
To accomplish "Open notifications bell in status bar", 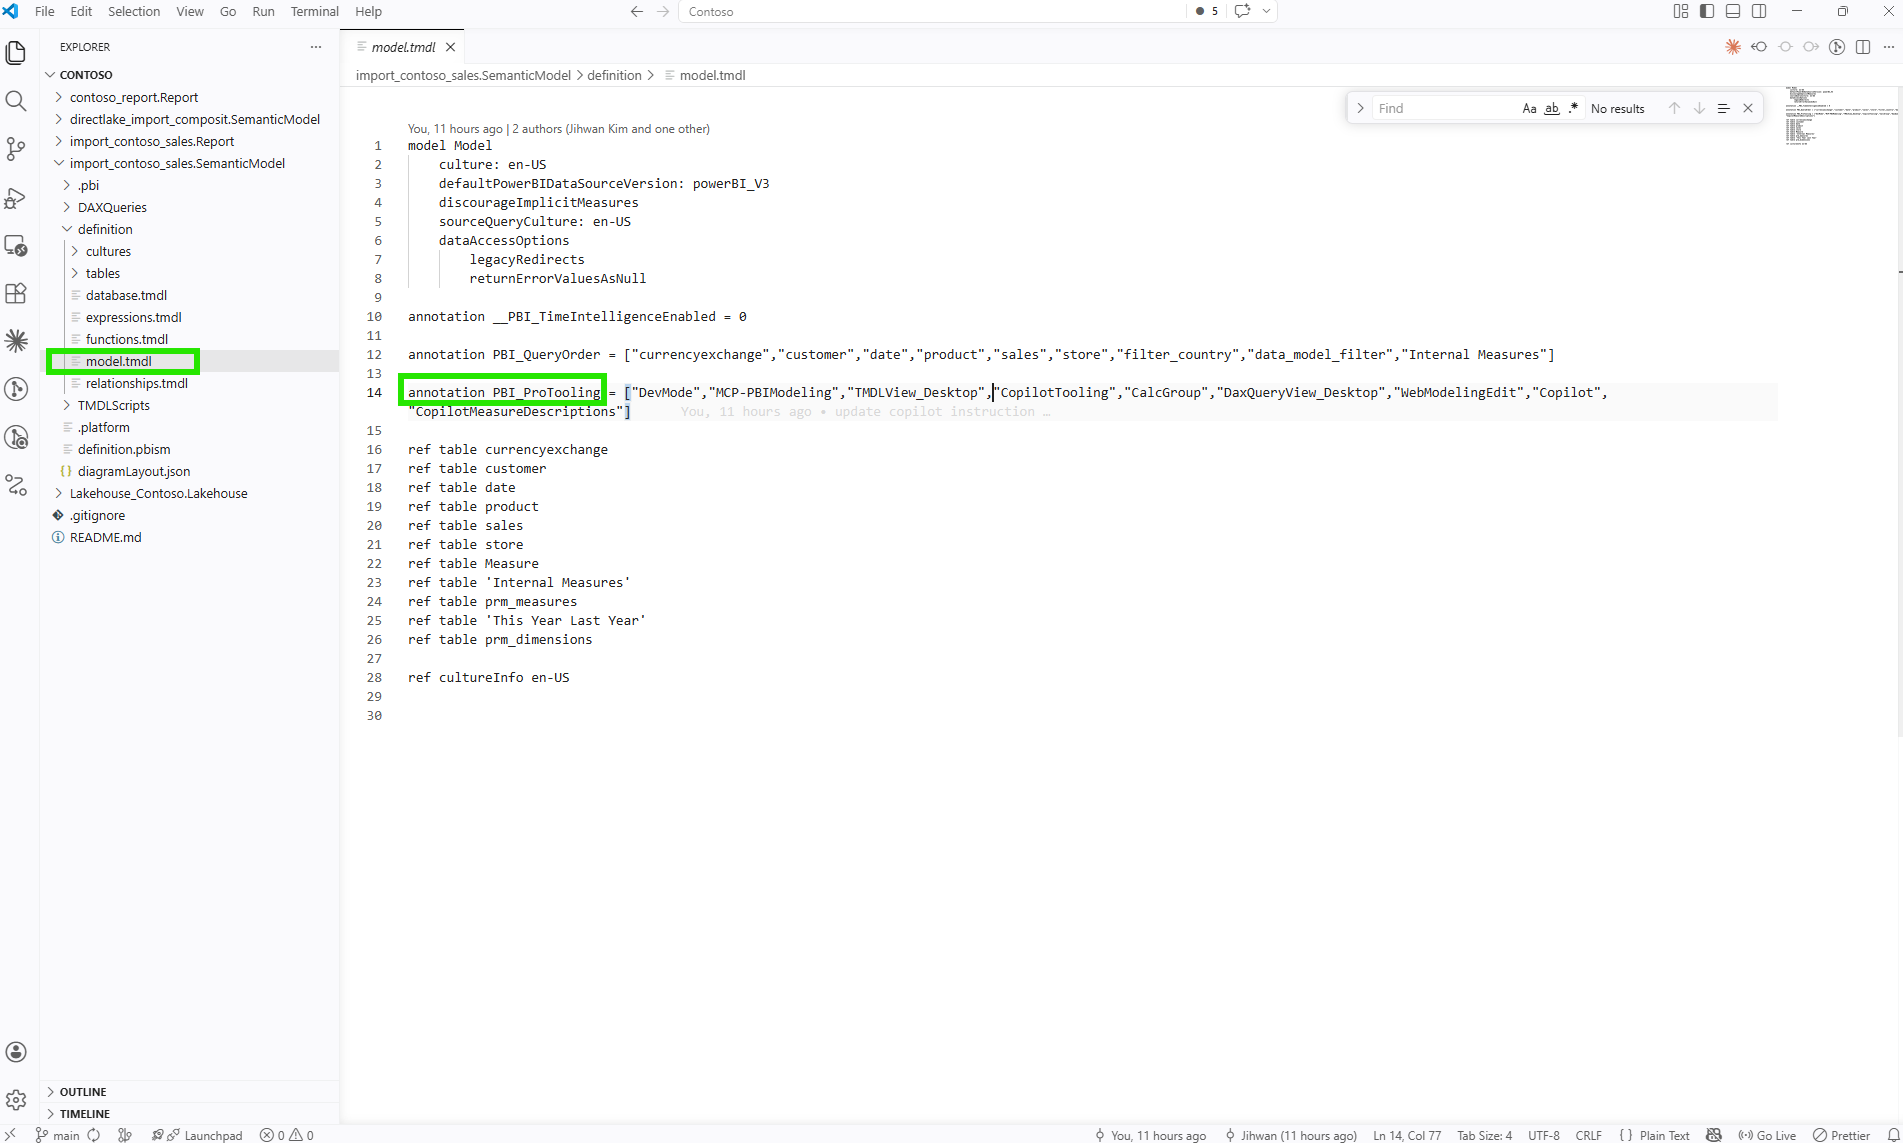I will coord(1893,1135).
